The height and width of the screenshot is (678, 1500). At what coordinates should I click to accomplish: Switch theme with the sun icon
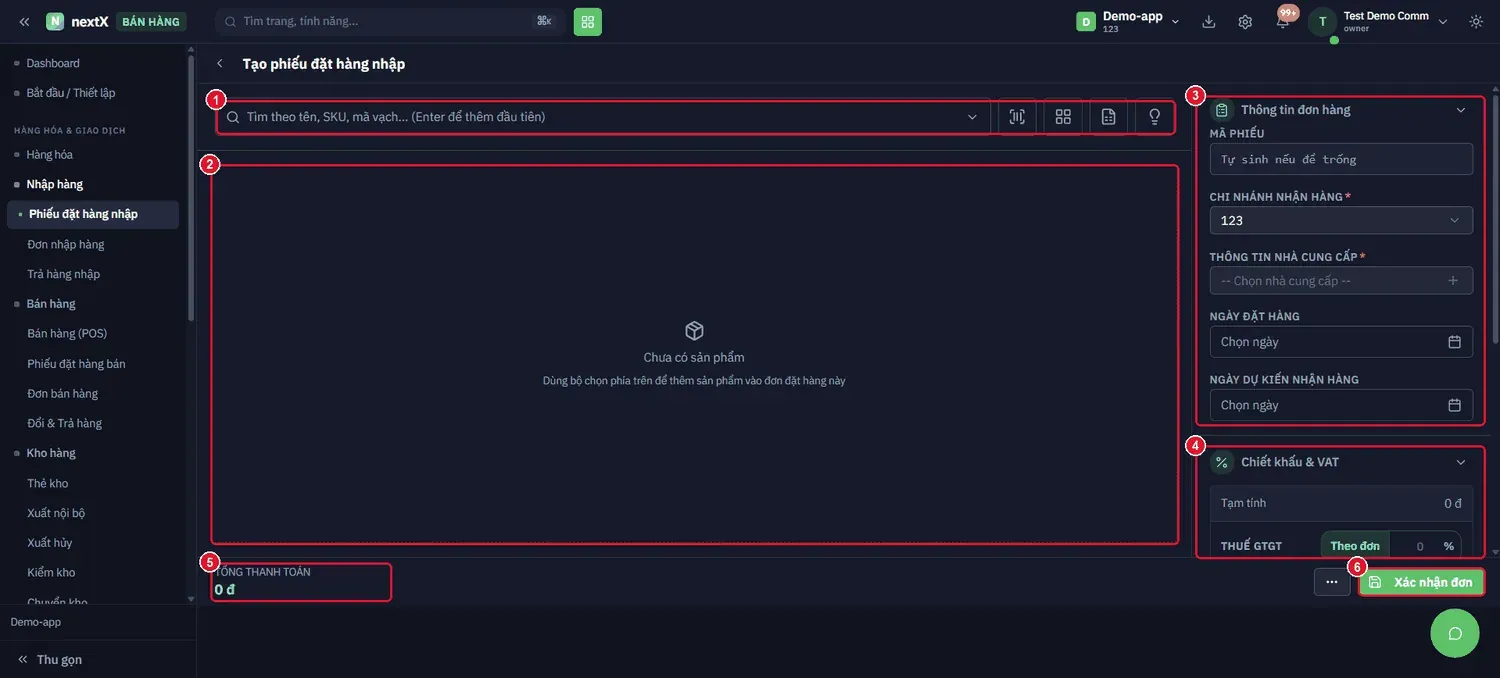click(1476, 21)
